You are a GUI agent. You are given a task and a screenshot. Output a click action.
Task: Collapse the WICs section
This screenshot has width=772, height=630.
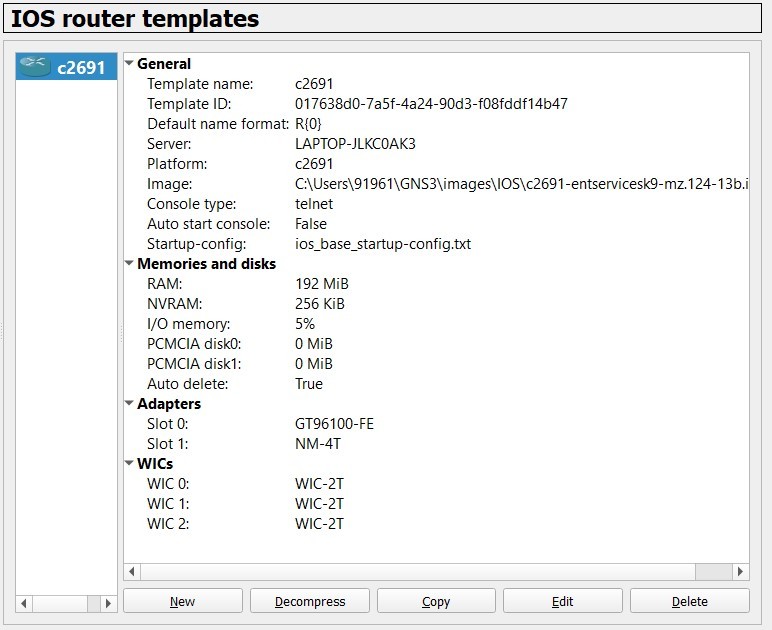click(x=129, y=464)
